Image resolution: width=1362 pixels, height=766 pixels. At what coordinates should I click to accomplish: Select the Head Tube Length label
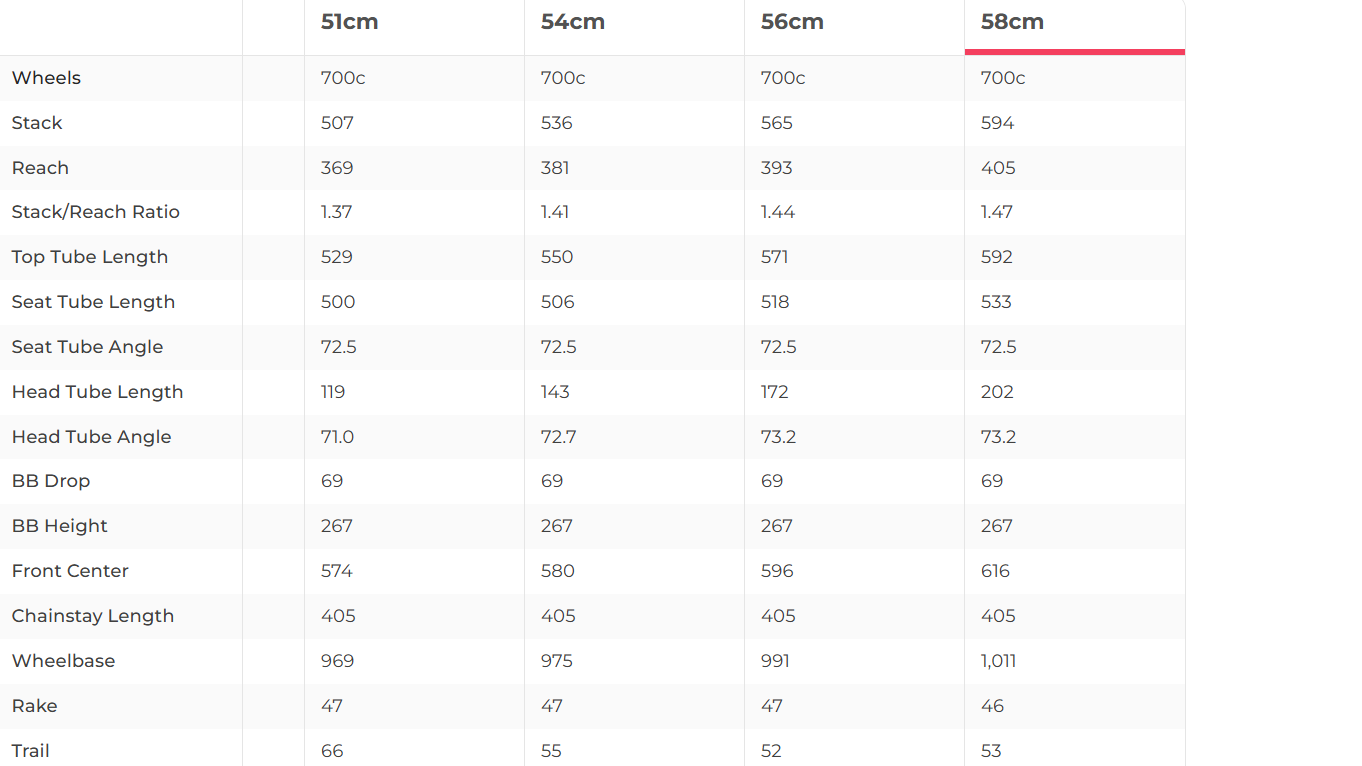pyautogui.click(x=97, y=392)
